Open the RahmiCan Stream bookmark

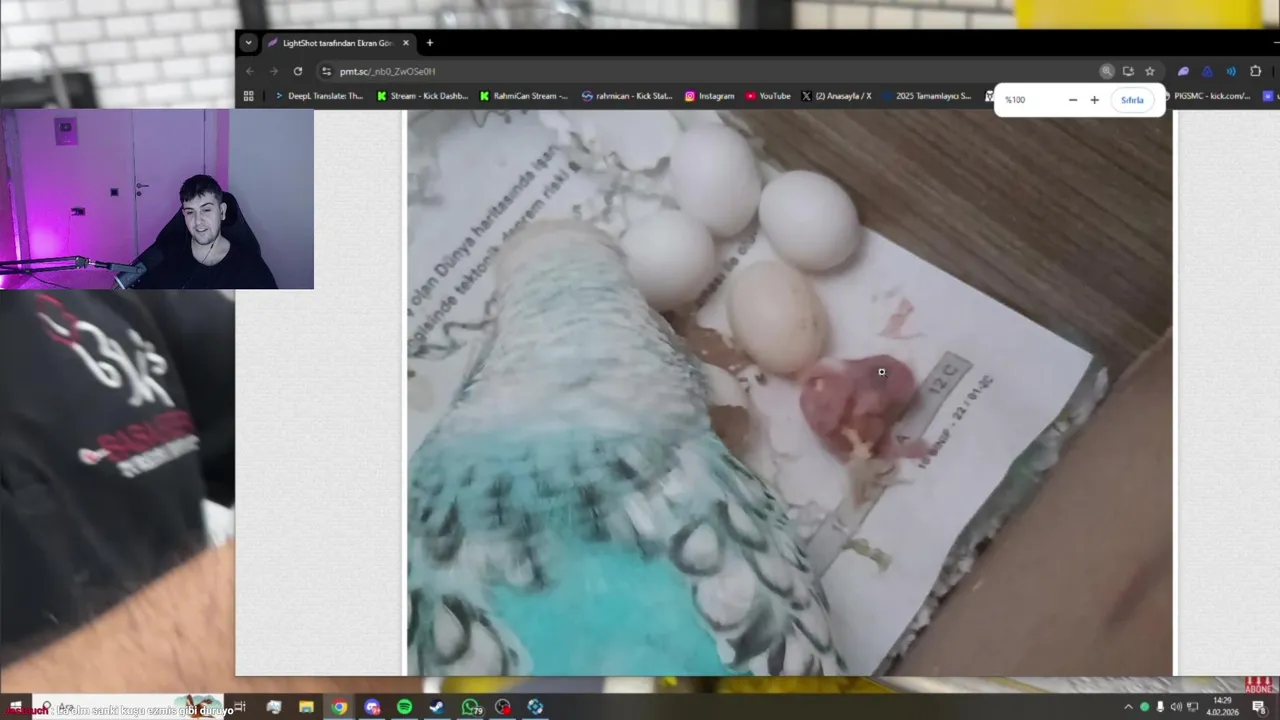[524, 96]
